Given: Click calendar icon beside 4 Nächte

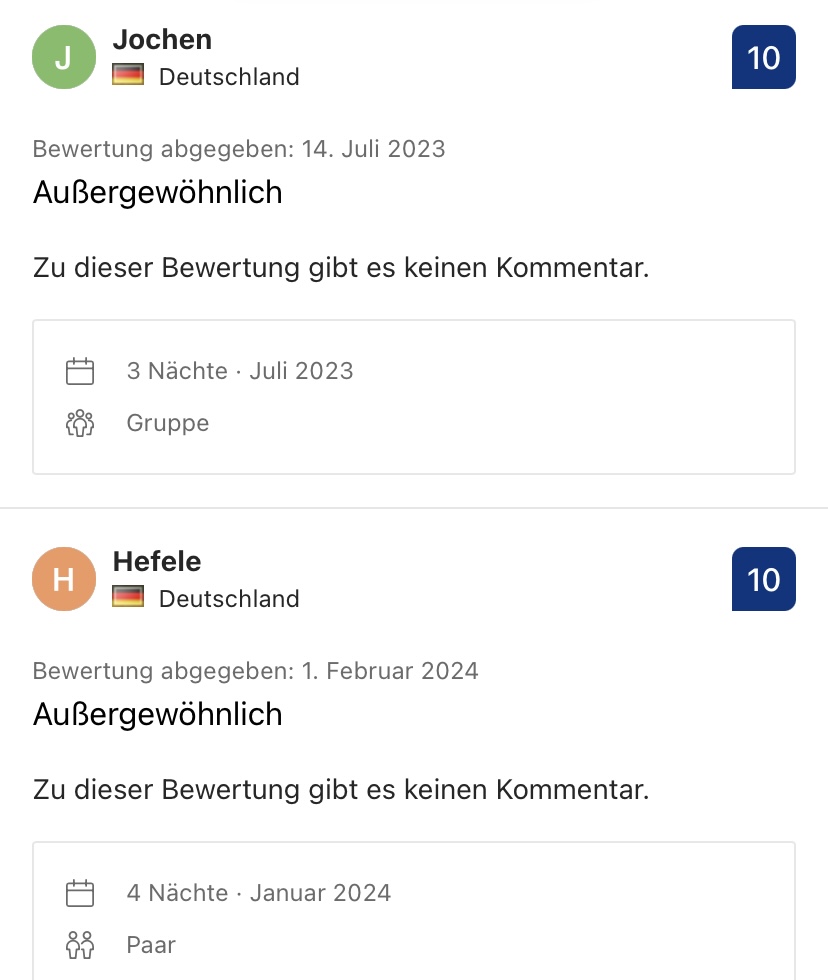Looking at the screenshot, I should 80,892.
